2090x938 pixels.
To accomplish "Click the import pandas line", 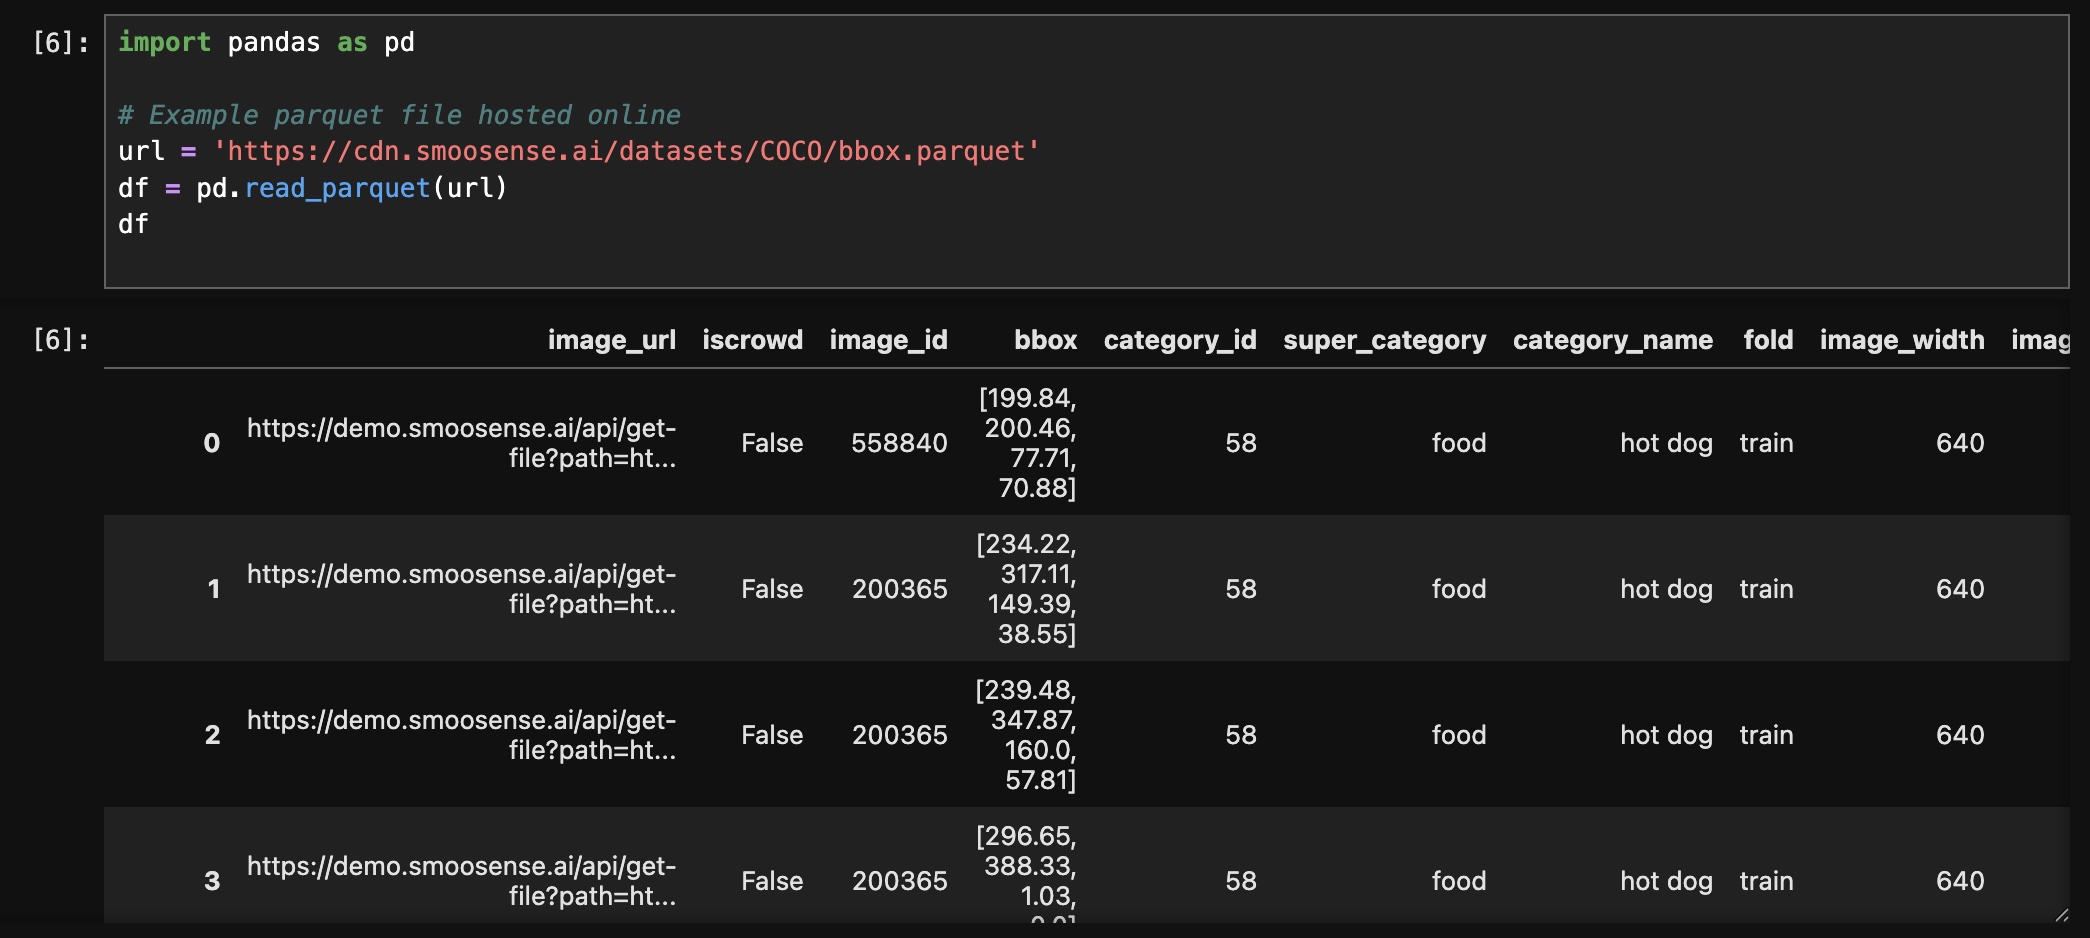I will tap(266, 43).
